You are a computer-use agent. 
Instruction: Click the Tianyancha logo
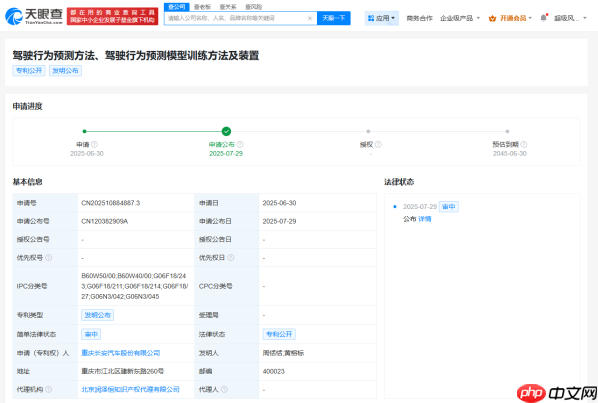click(34, 16)
